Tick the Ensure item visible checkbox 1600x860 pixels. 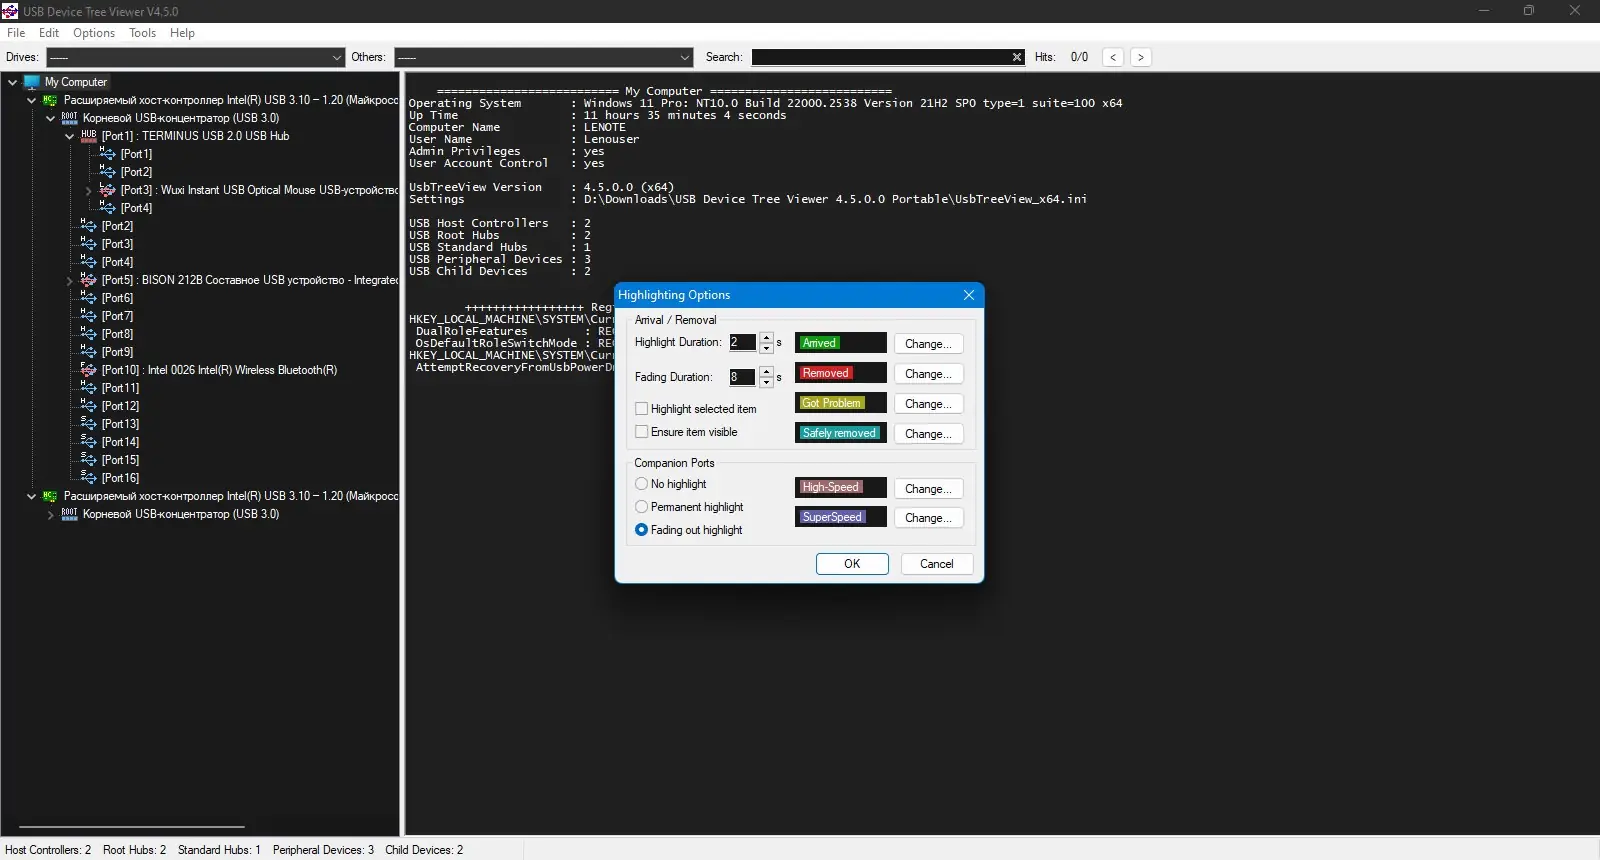coord(642,432)
